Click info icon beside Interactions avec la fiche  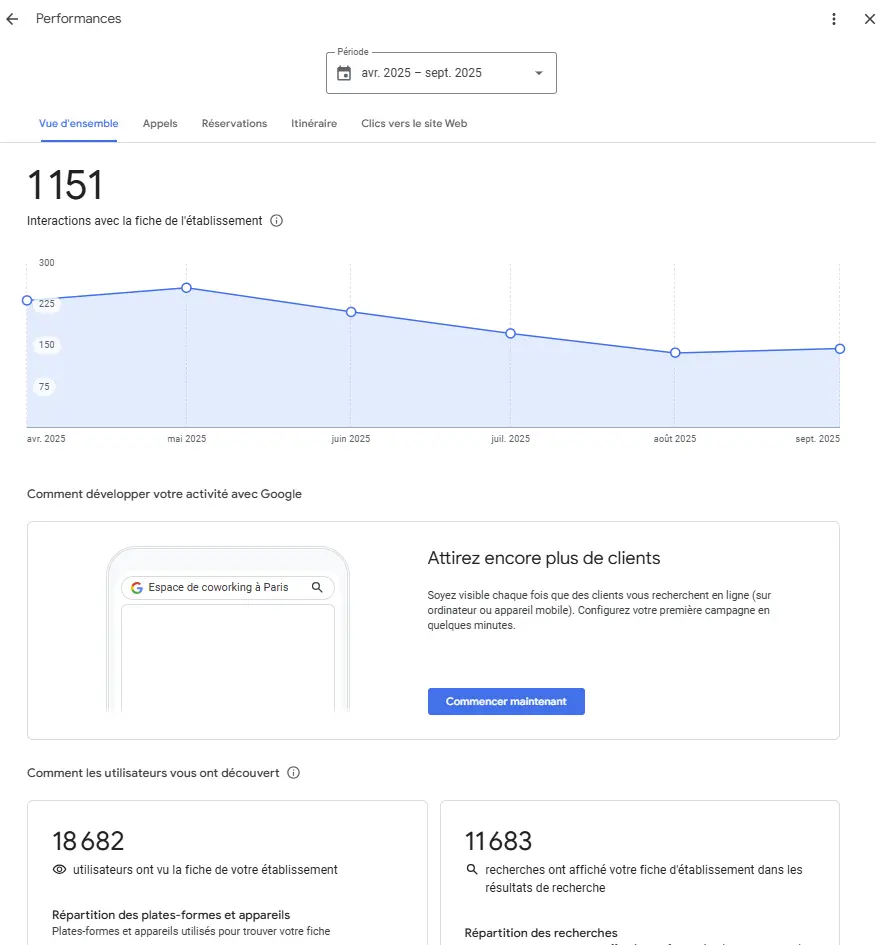pyautogui.click(x=277, y=221)
